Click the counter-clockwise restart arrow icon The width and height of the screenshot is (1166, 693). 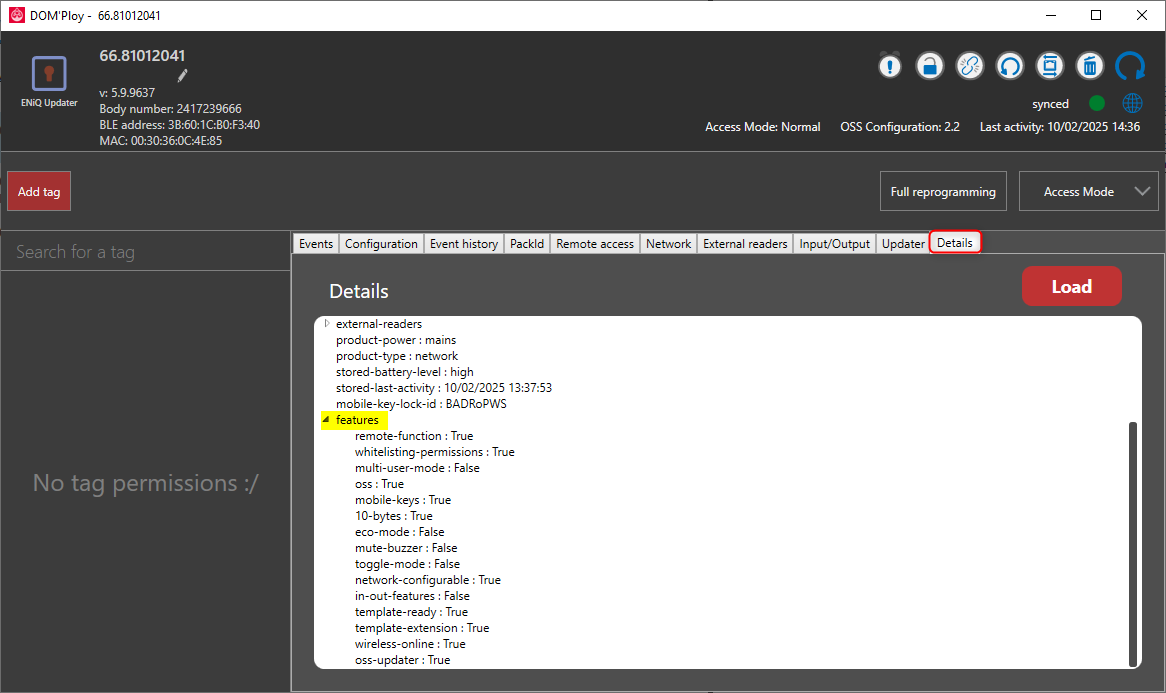point(1010,66)
